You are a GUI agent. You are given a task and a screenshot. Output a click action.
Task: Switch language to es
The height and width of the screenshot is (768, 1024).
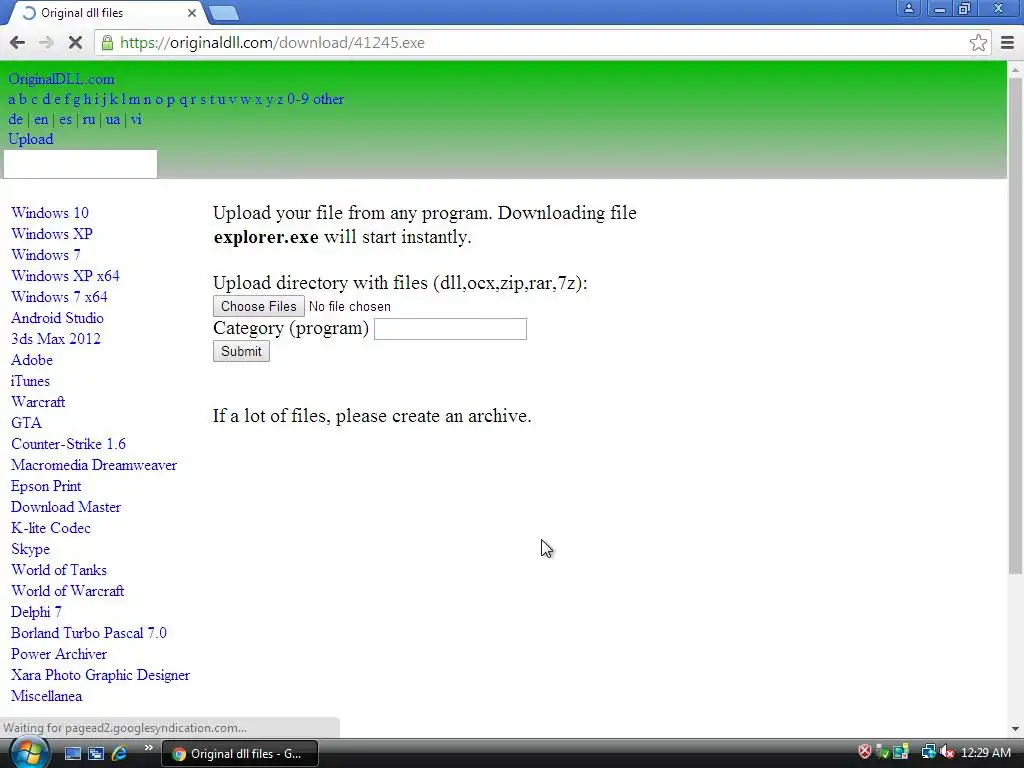click(x=65, y=120)
